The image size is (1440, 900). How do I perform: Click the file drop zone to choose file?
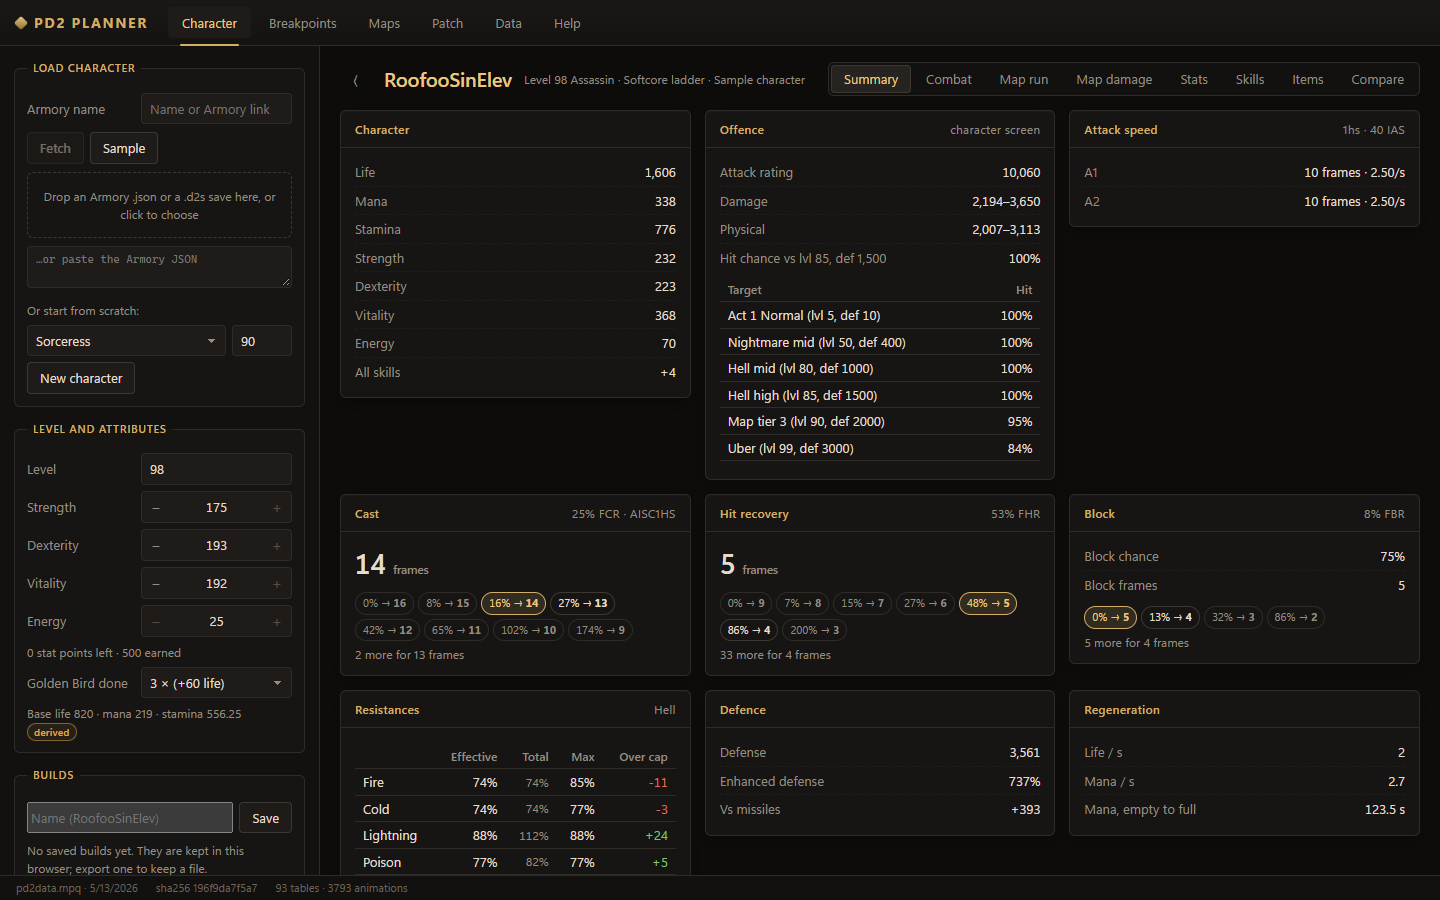(x=159, y=205)
